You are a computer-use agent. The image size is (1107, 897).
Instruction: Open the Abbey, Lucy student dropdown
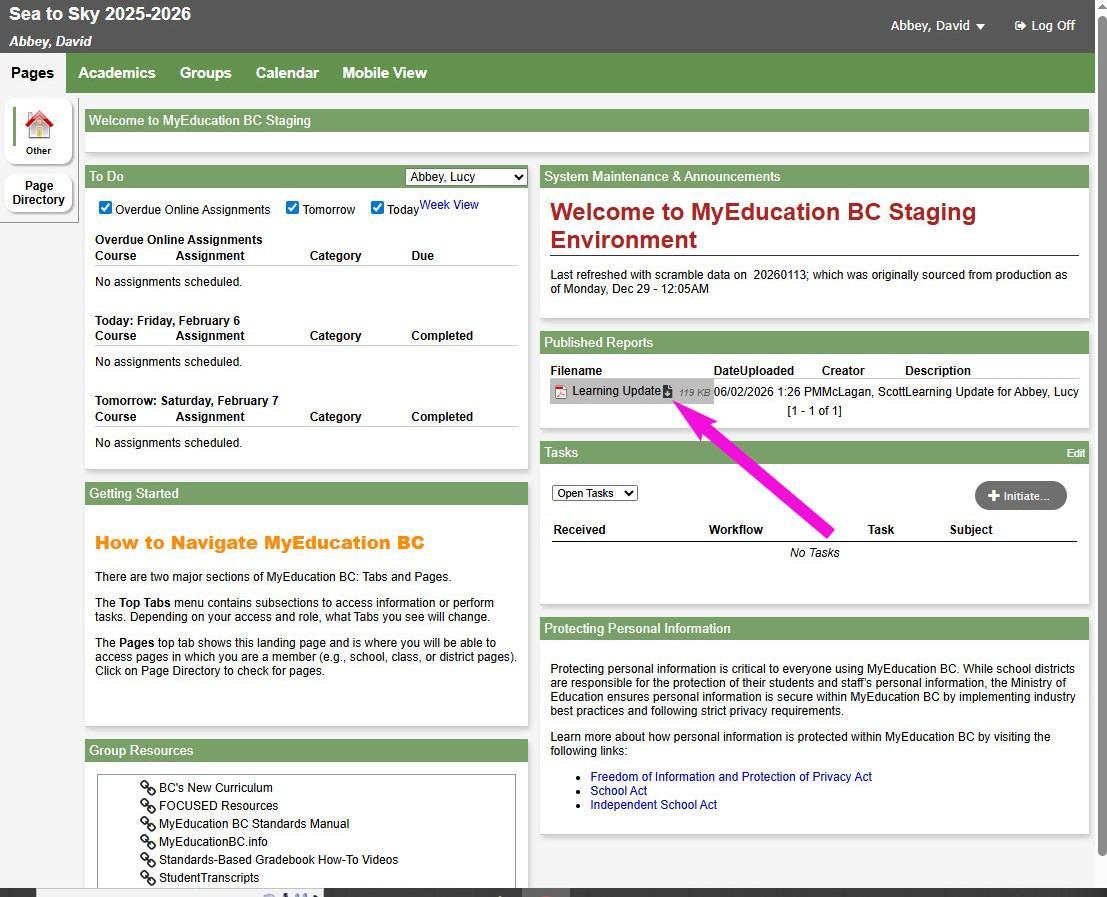tap(466, 177)
